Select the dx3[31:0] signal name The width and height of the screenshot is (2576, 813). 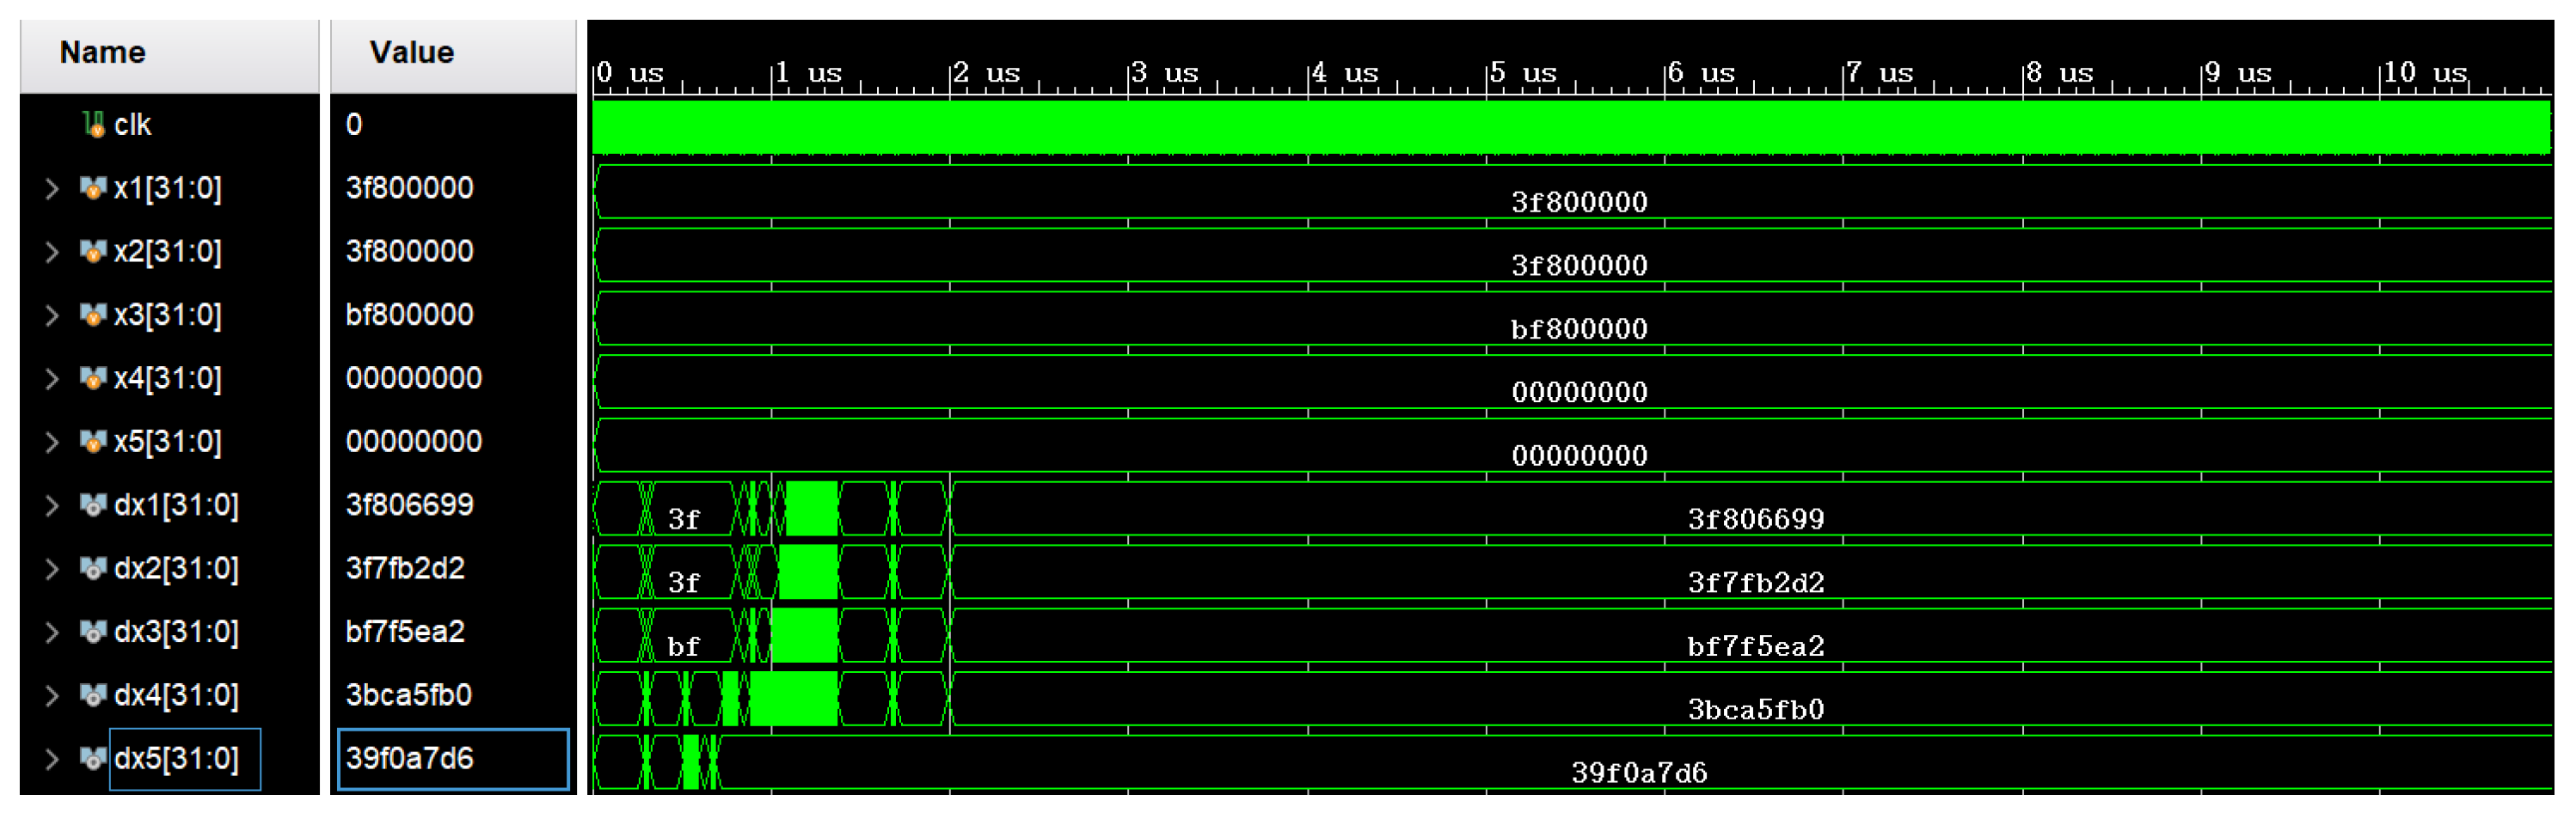(176, 632)
